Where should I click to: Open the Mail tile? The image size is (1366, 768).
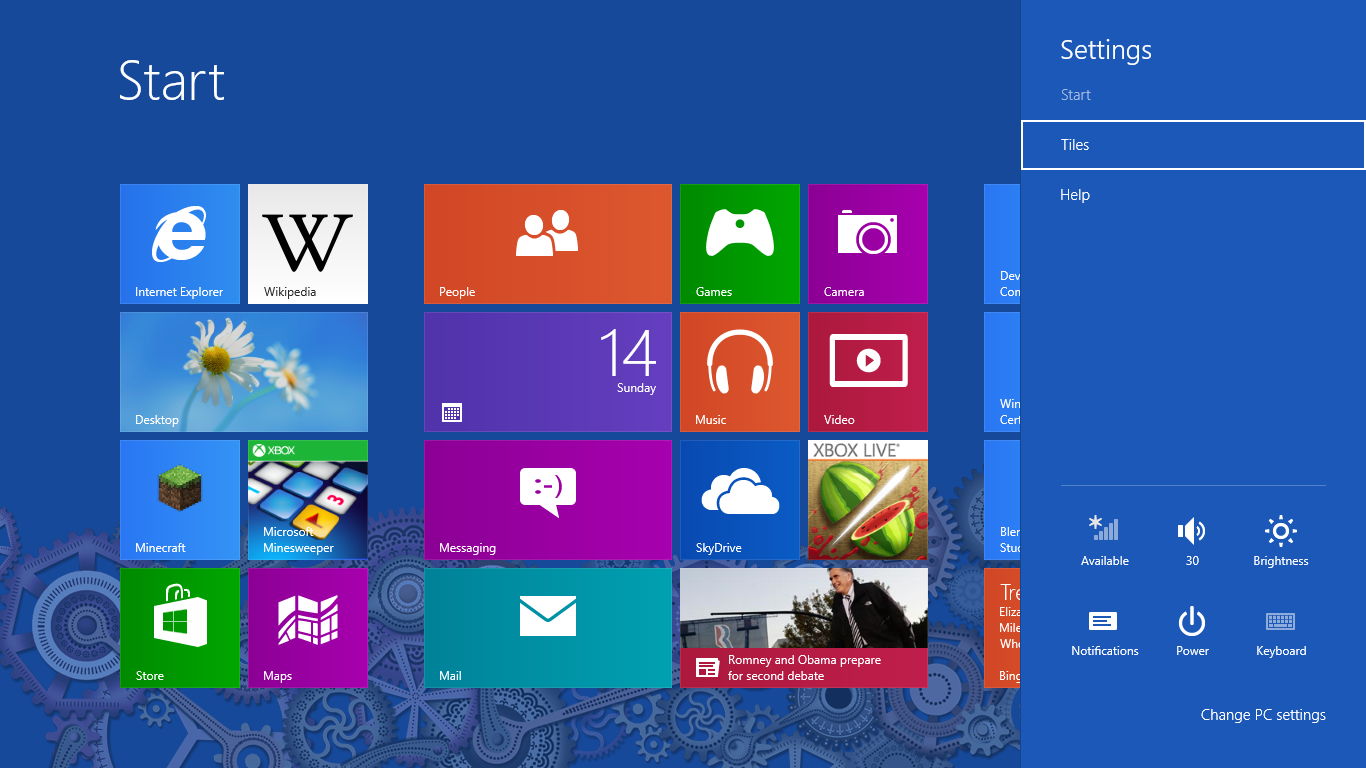pyautogui.click(x=548, y=628)
